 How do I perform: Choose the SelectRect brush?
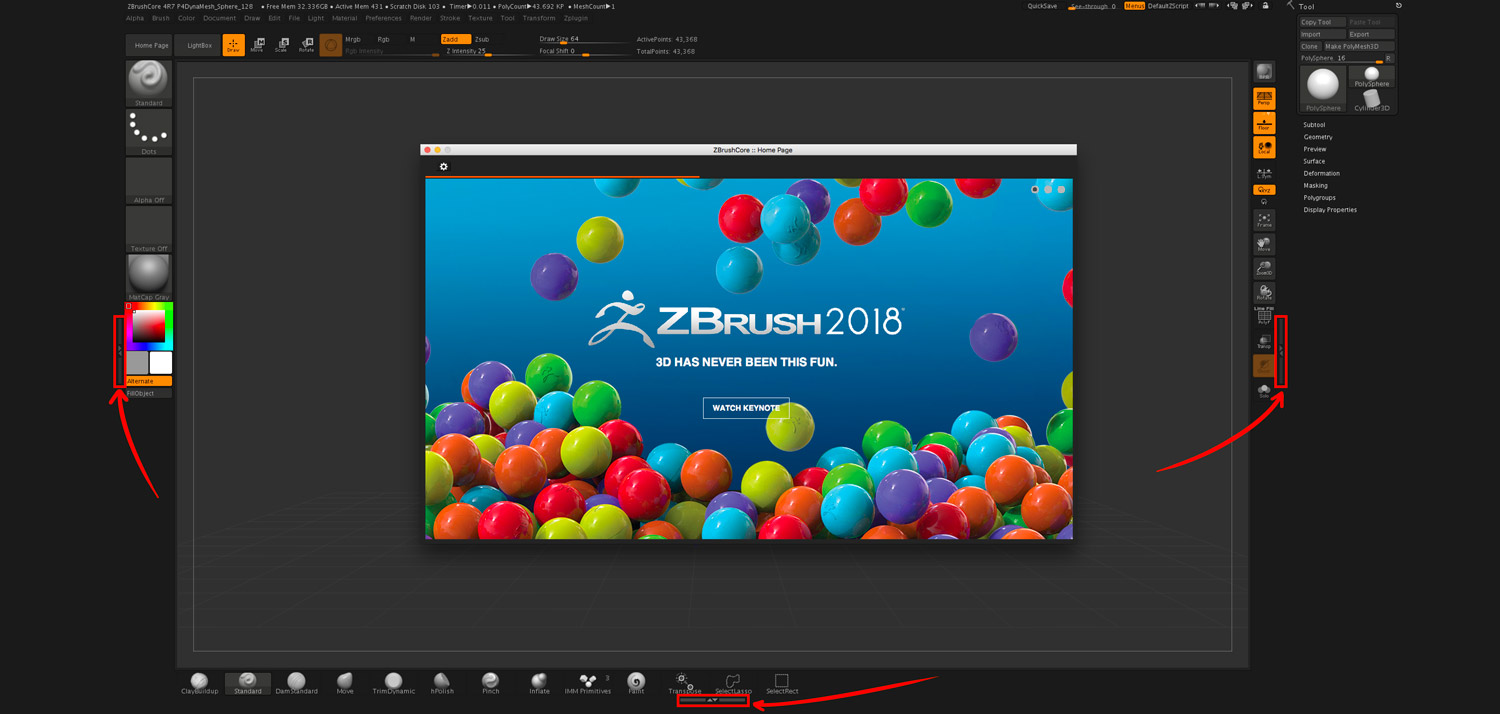(x=782, y=684)
